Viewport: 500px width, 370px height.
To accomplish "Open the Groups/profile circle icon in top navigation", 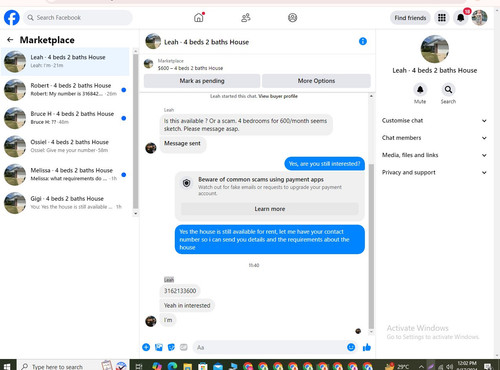I will (x=292, y=17).
